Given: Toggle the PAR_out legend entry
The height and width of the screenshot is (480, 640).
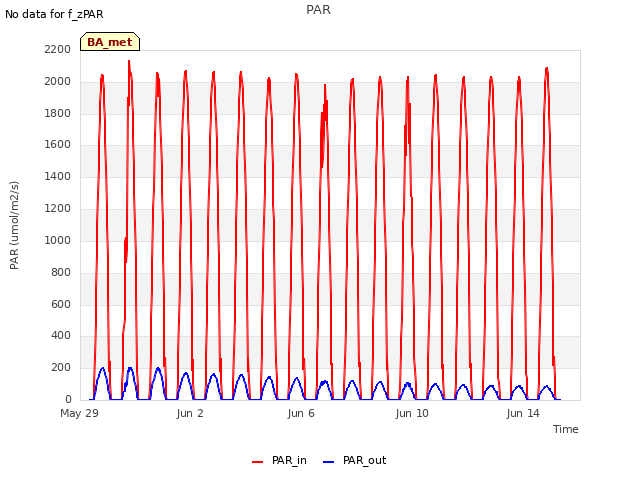Looking at the screenshot, I should pyautogui.click(x=354, y=461).
